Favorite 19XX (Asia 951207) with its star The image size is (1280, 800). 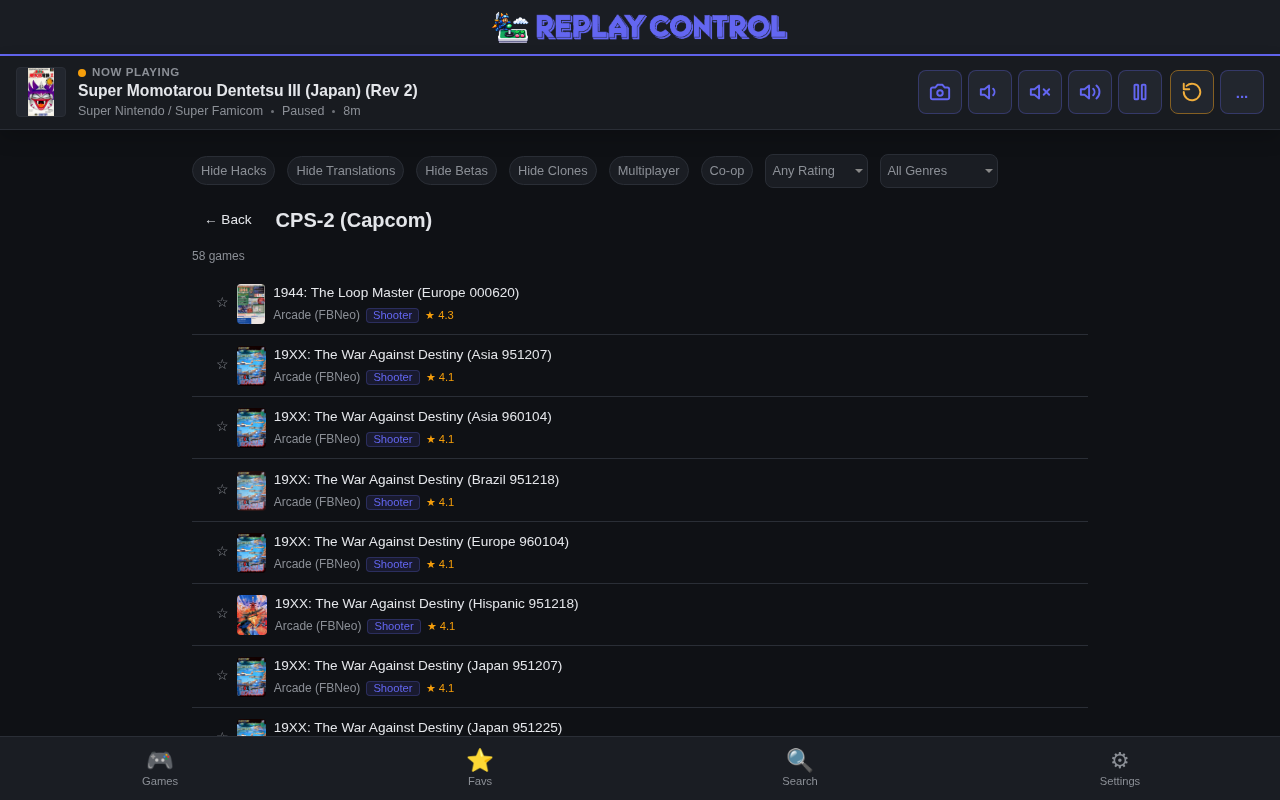[222, 365]
